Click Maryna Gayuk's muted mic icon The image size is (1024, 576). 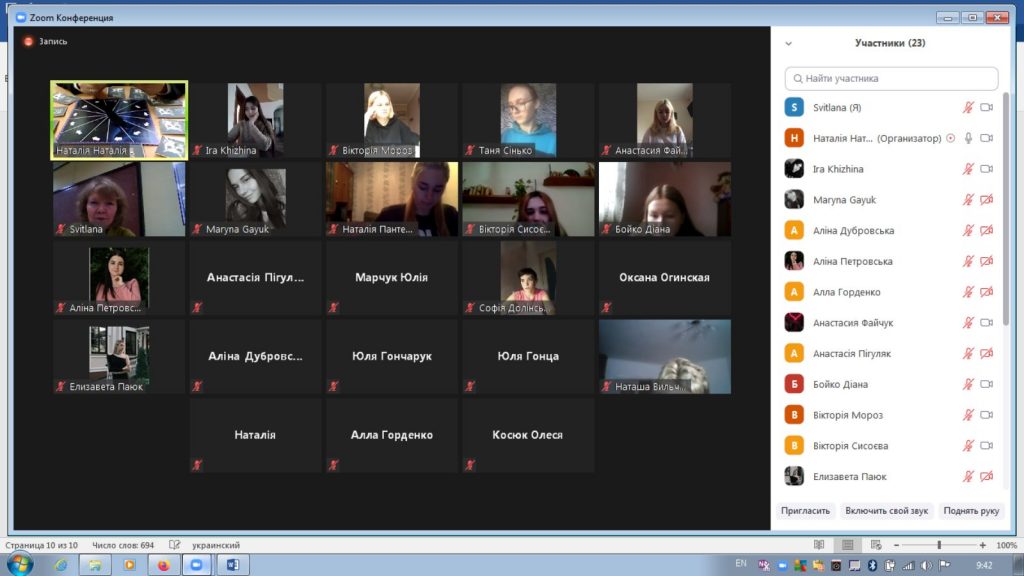click(x=968, y=199)
